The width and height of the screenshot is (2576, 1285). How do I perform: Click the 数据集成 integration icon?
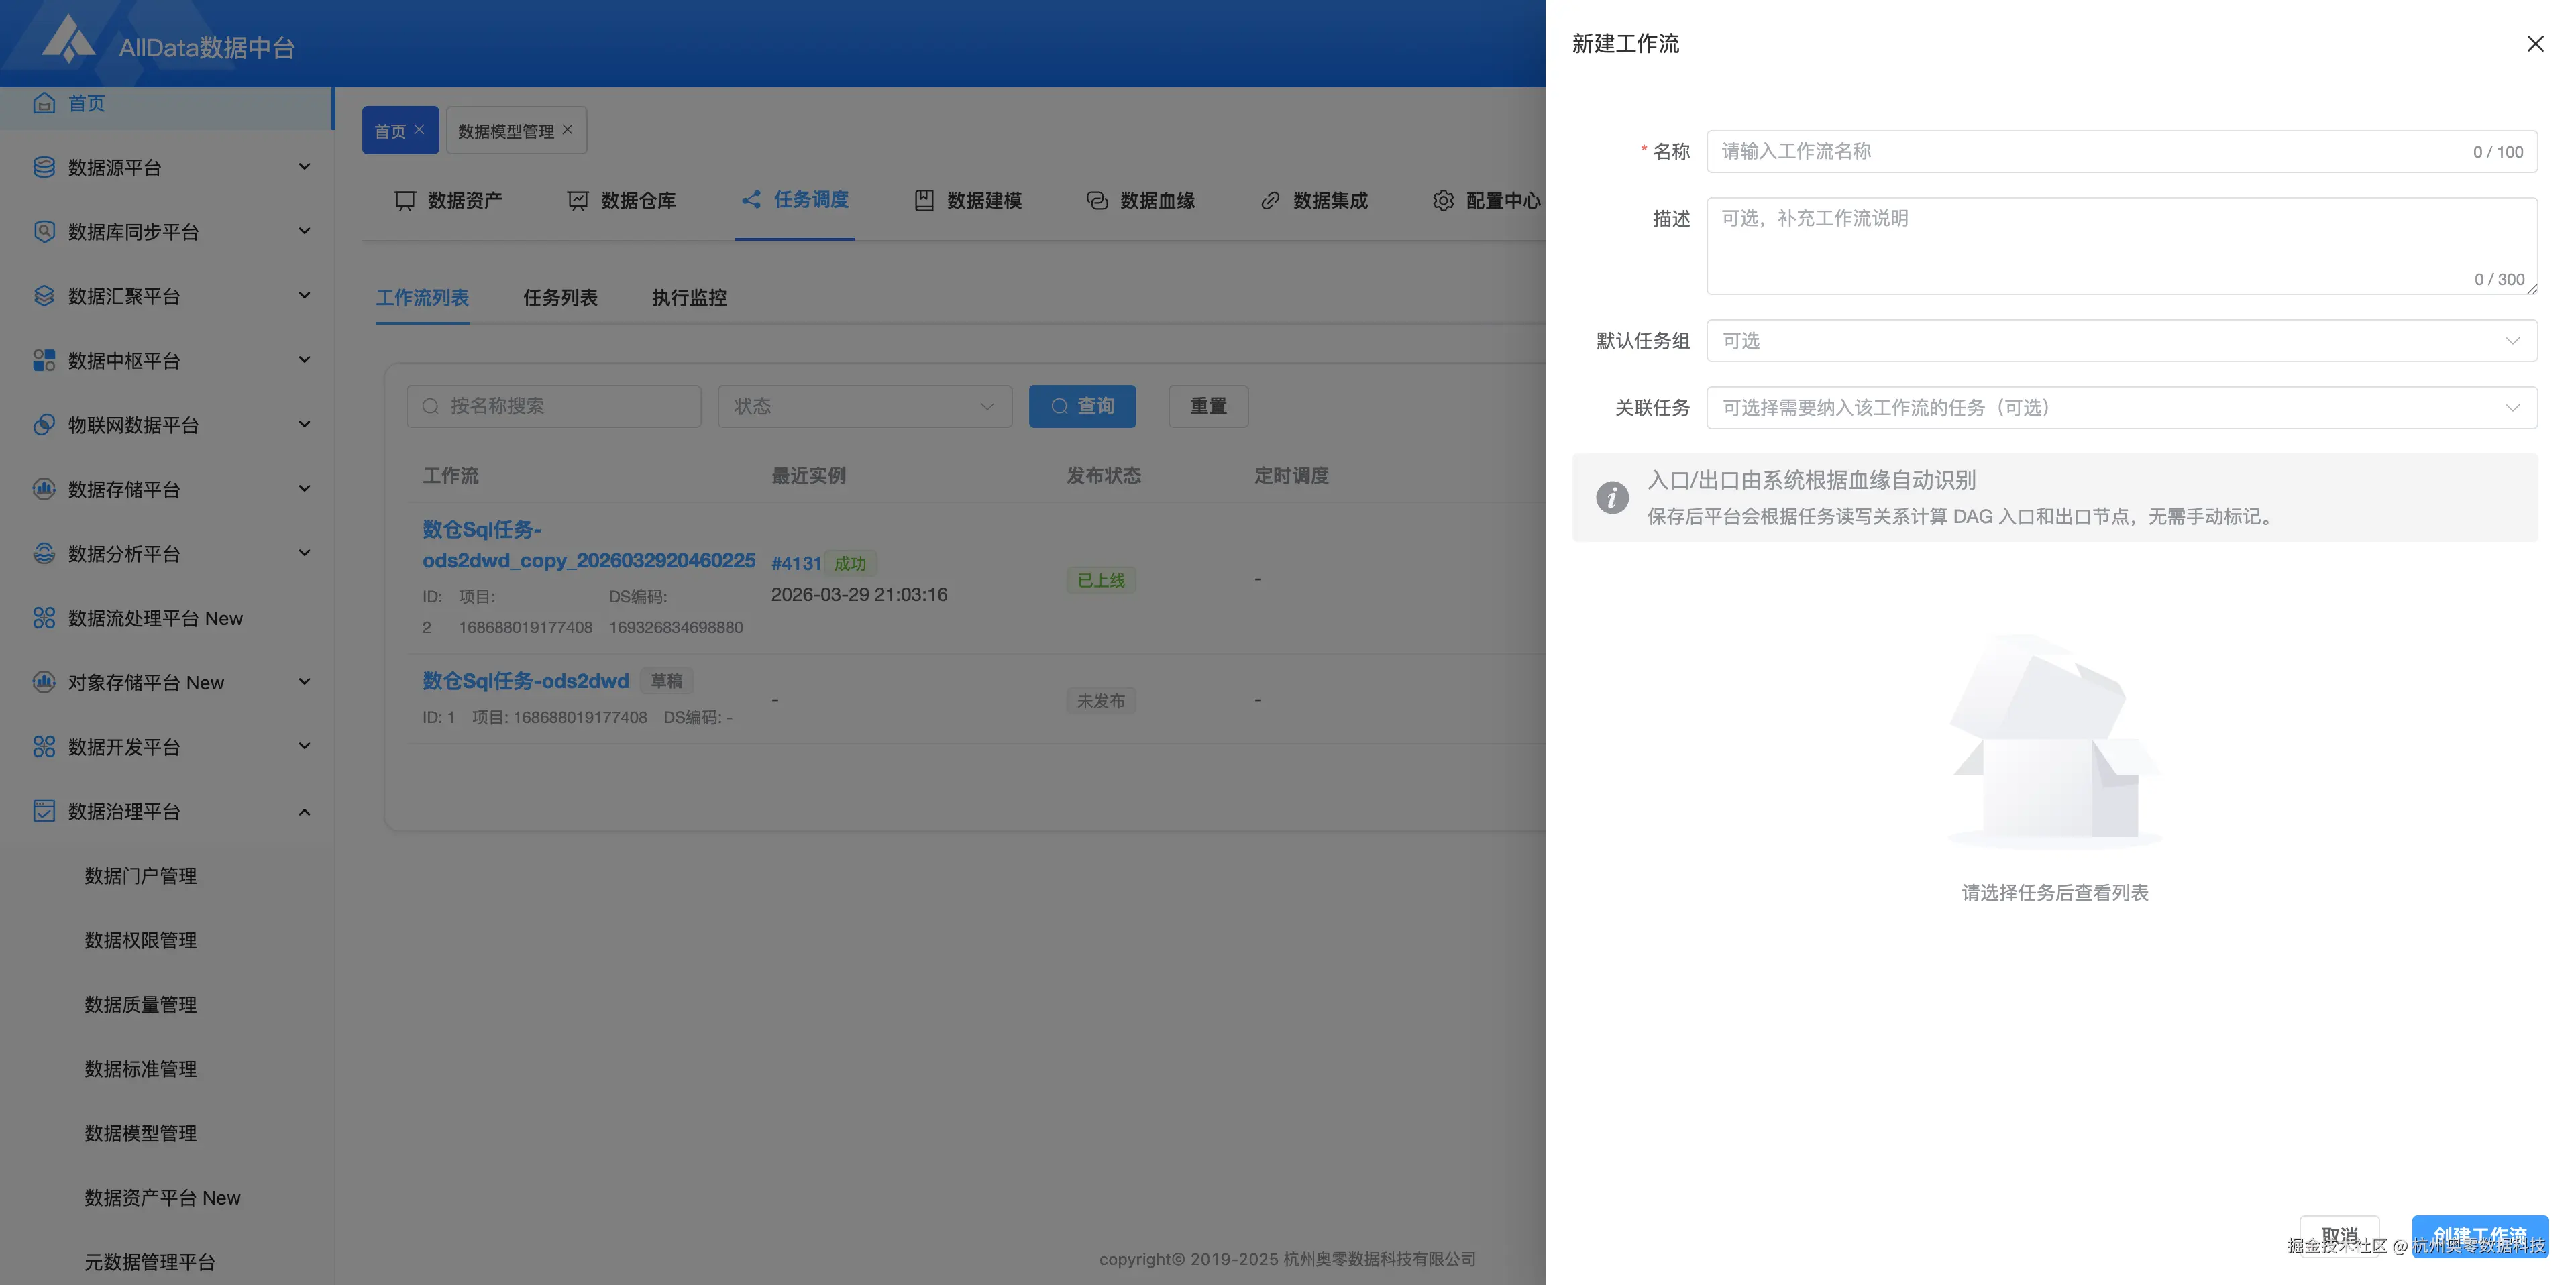pos(1269,200)
